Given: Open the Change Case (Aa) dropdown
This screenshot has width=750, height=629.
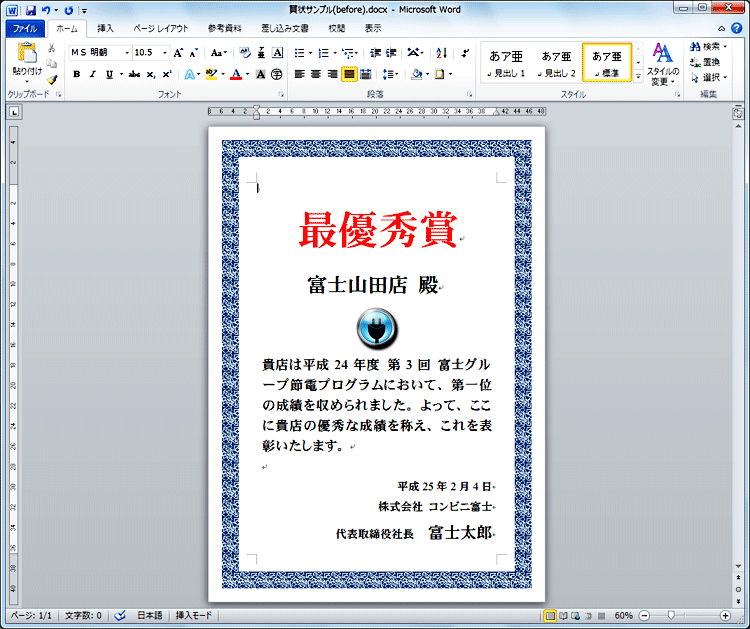Looking at the screenshot, I should point(219,53).
